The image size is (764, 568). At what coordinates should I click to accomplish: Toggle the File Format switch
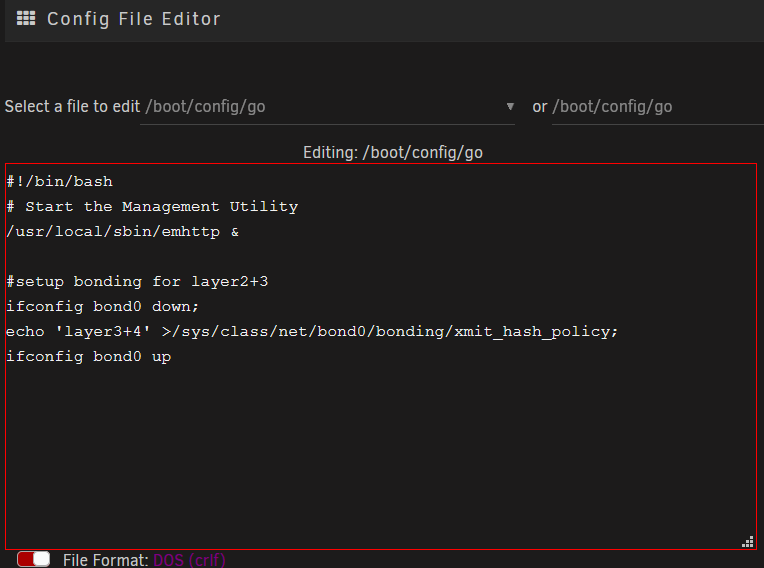pyautogui.click(x=33, y=559)
